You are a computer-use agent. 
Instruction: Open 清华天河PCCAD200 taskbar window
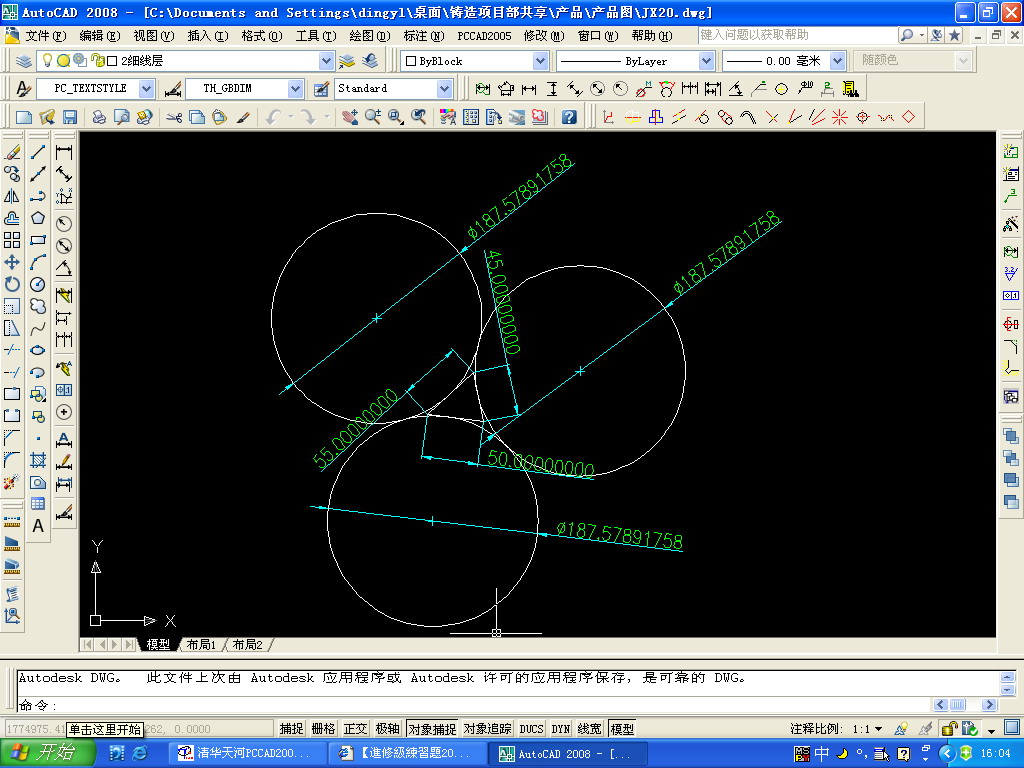pyautogui.click(x=246, y=754)
